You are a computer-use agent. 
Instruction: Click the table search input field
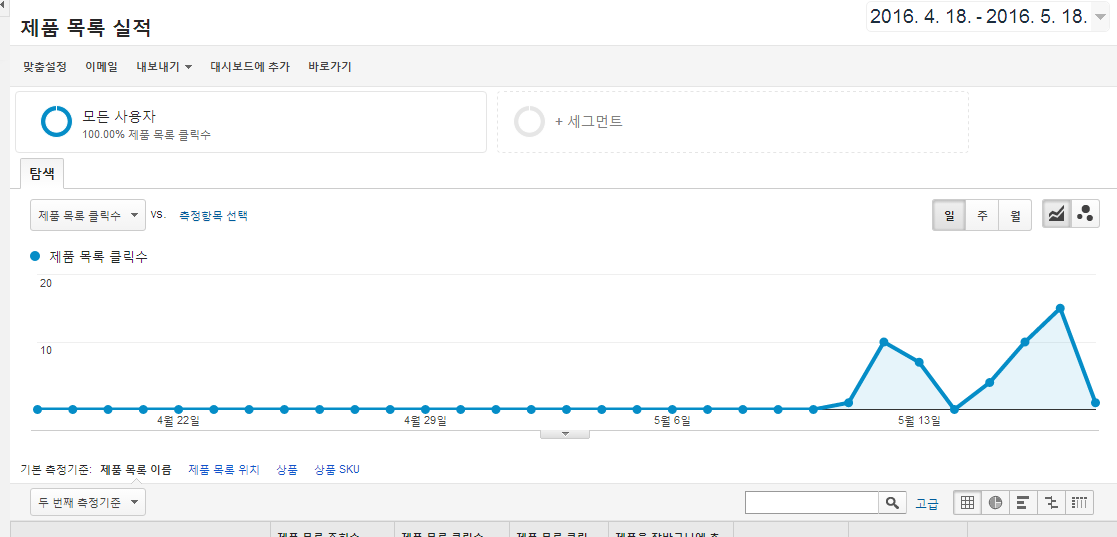811,503
